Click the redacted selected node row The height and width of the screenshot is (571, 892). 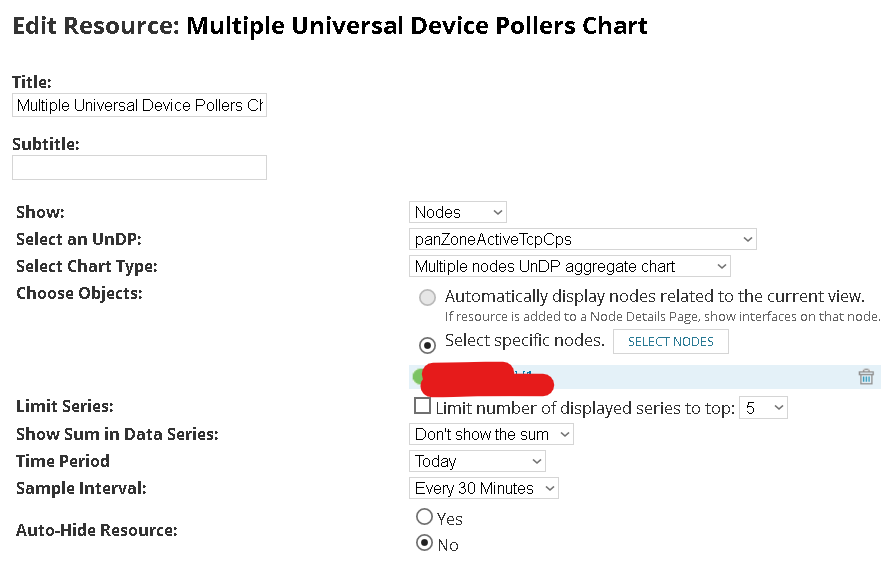click(x=640, y=377)
